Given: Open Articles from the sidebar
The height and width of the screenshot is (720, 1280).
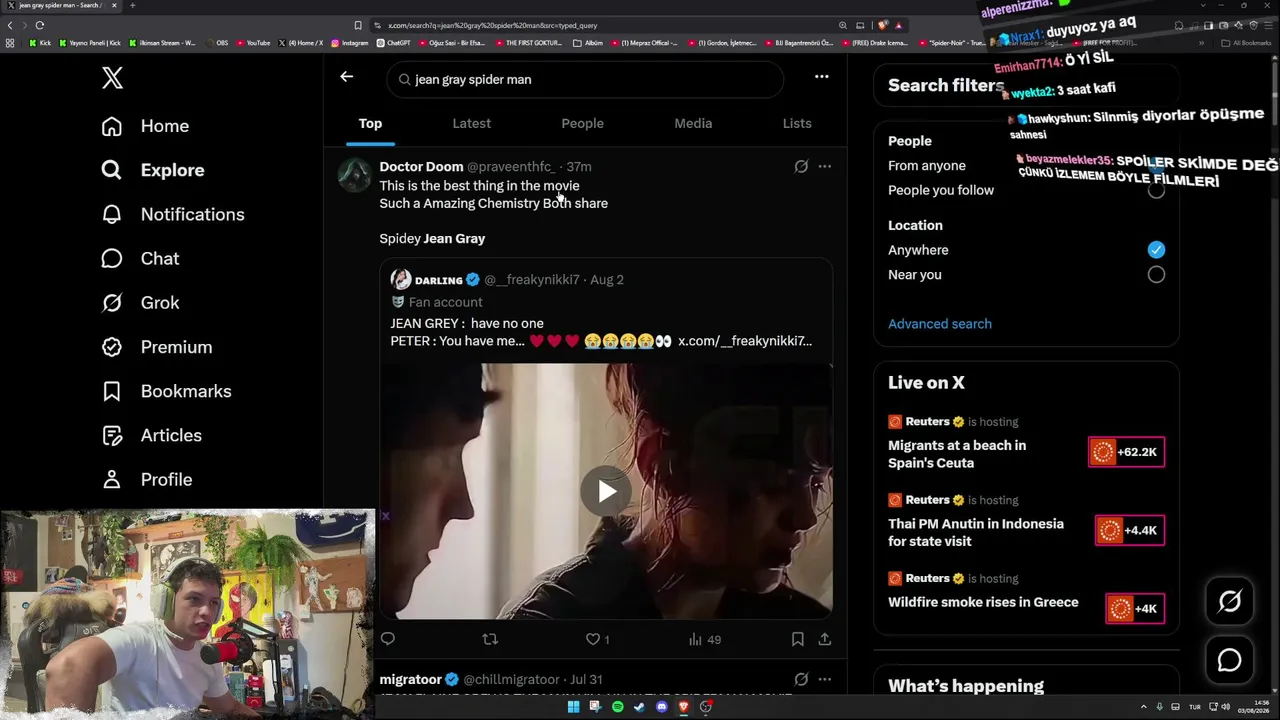Looking at the screenshot, I should pos(151,435).
